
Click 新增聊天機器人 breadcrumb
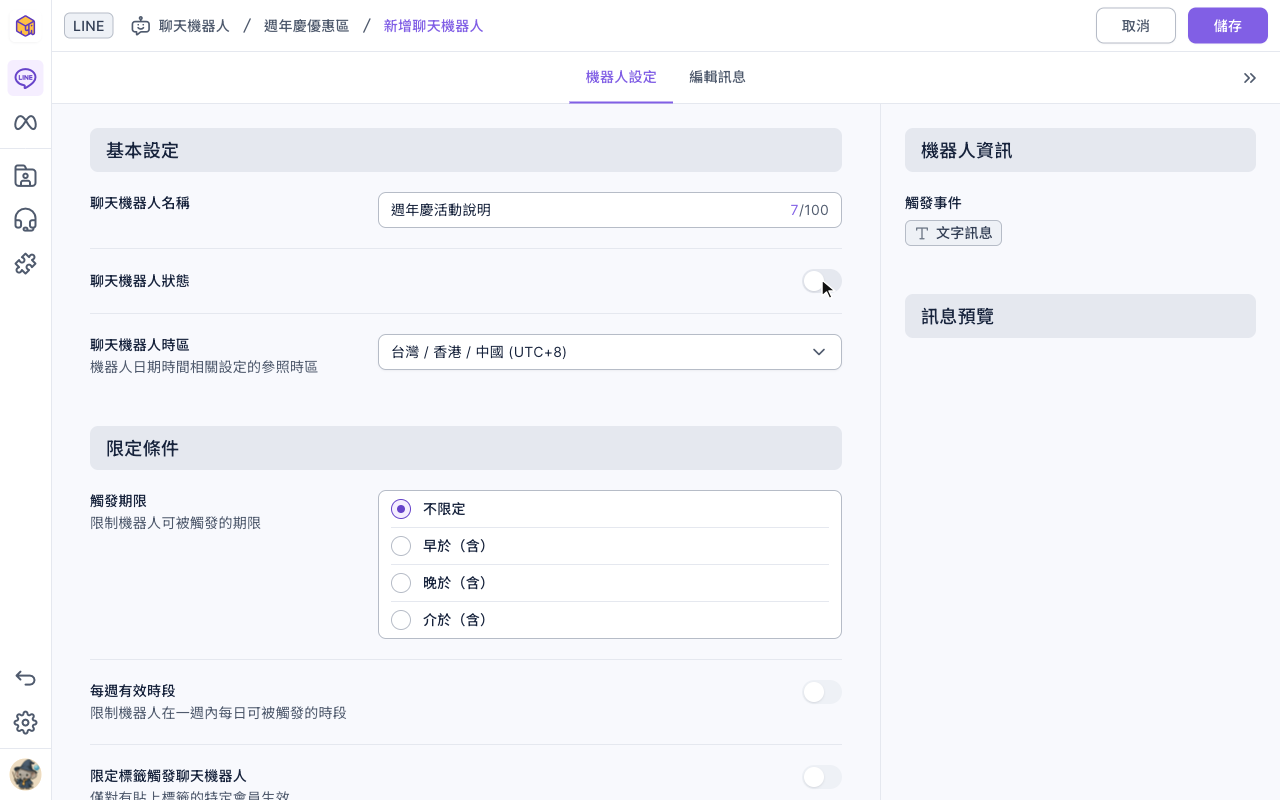tap(433, 26)
